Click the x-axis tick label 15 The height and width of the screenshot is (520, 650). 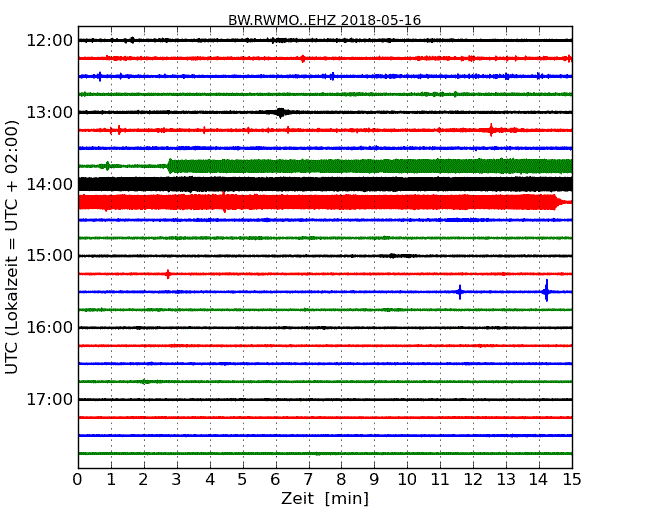point(572,479)
